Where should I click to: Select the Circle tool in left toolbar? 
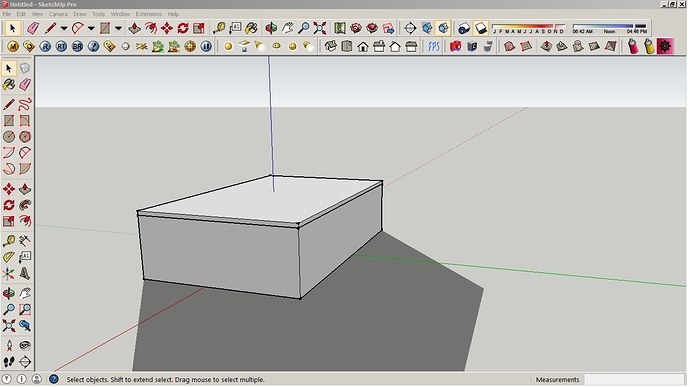click(x=9, y=136)
